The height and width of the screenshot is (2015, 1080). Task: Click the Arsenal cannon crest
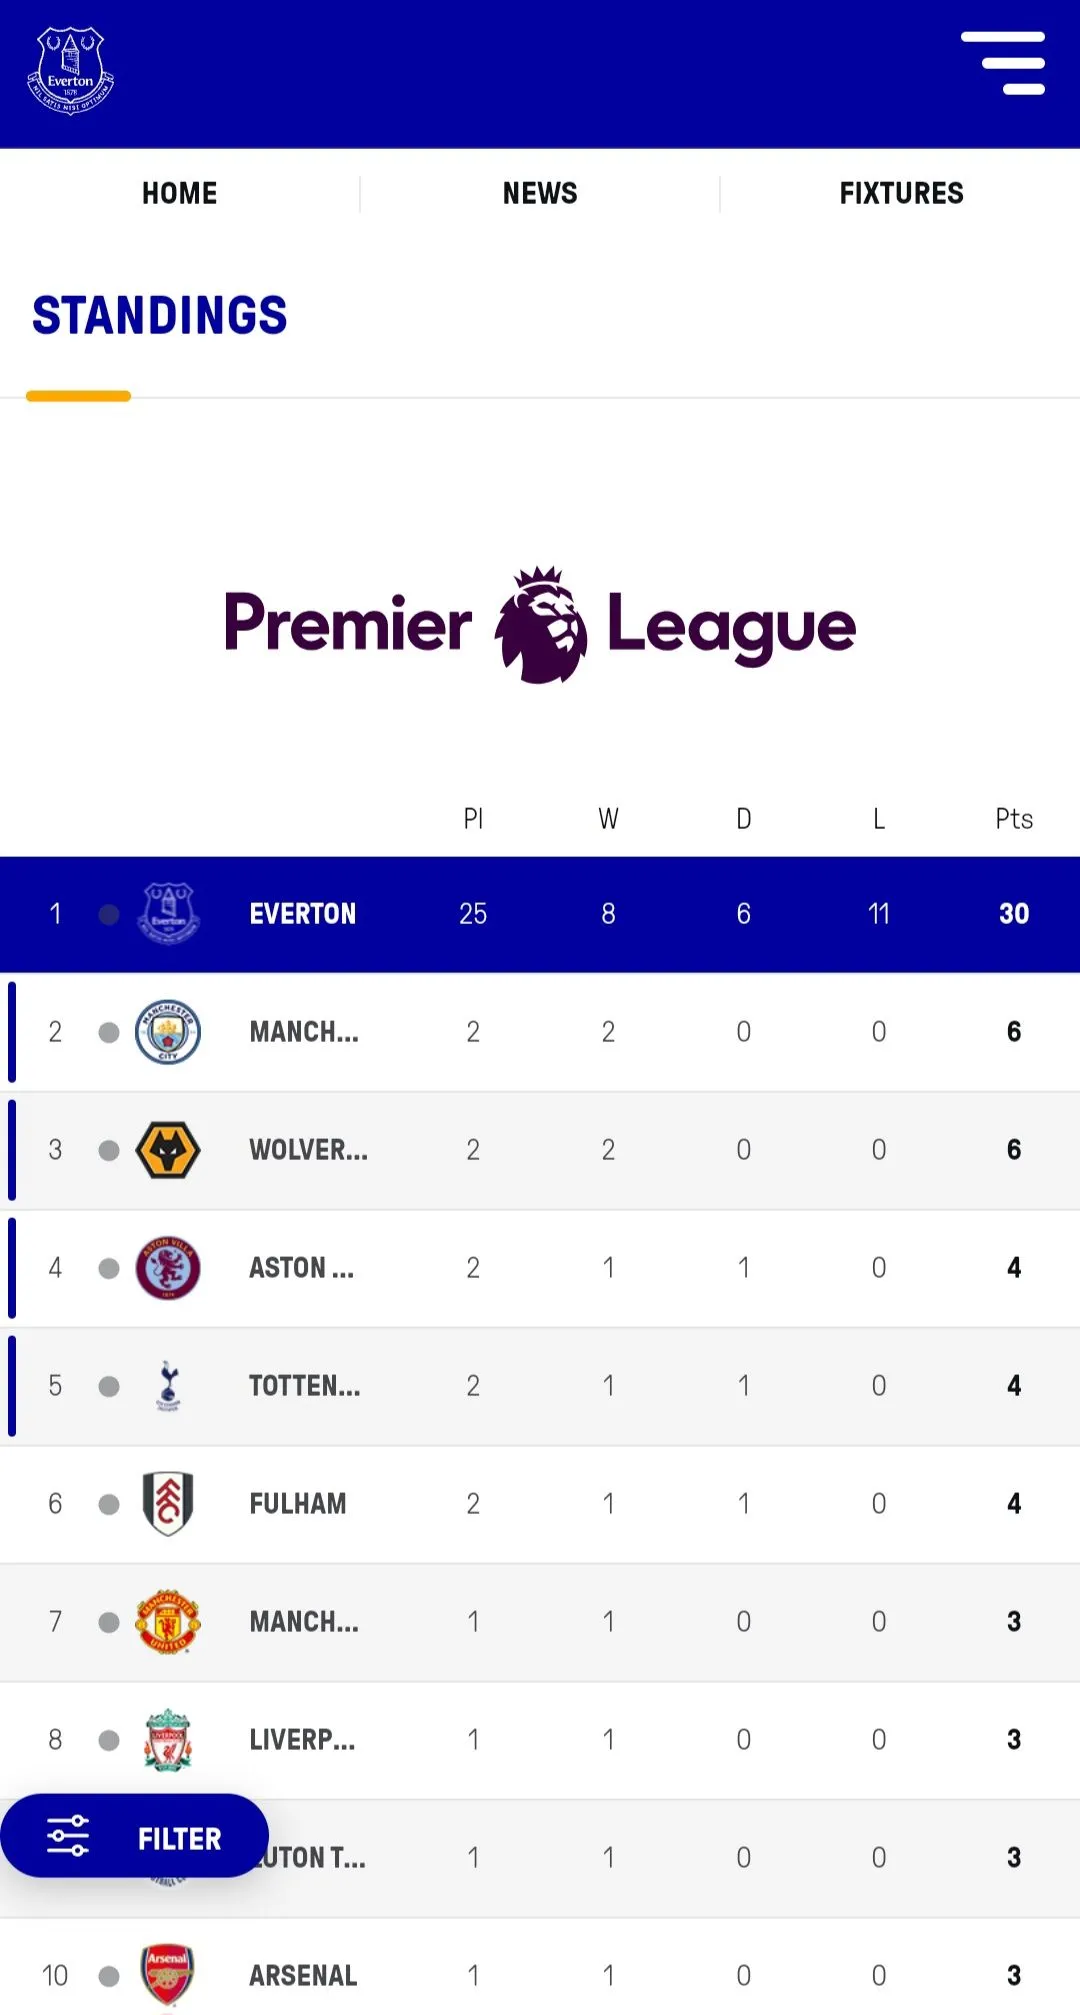pyautogui.click(x=168, y=1975)
